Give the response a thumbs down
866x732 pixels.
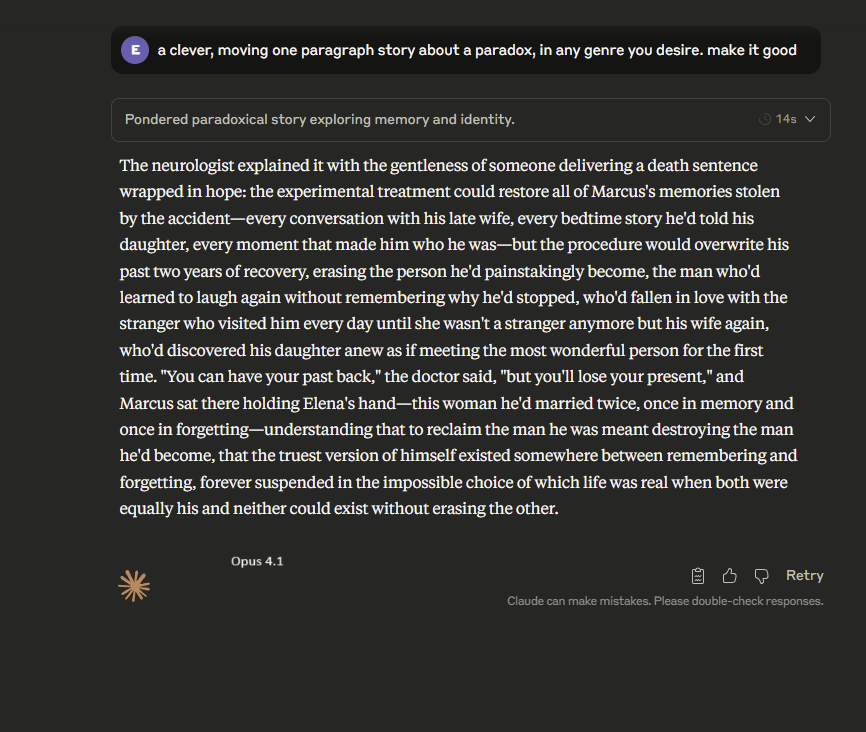click(761, 575)
